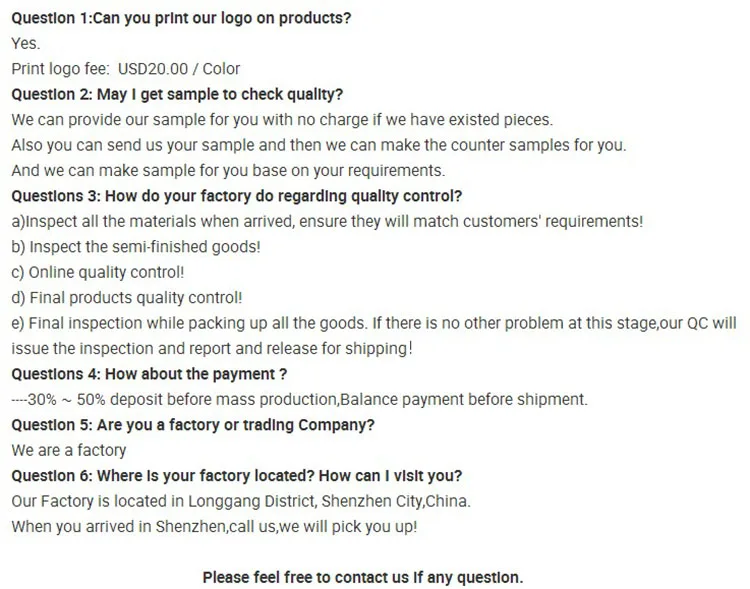Click item e) Final inspection while packing
The width and height of the screenshot is (750, 589).
coord(374,323)
